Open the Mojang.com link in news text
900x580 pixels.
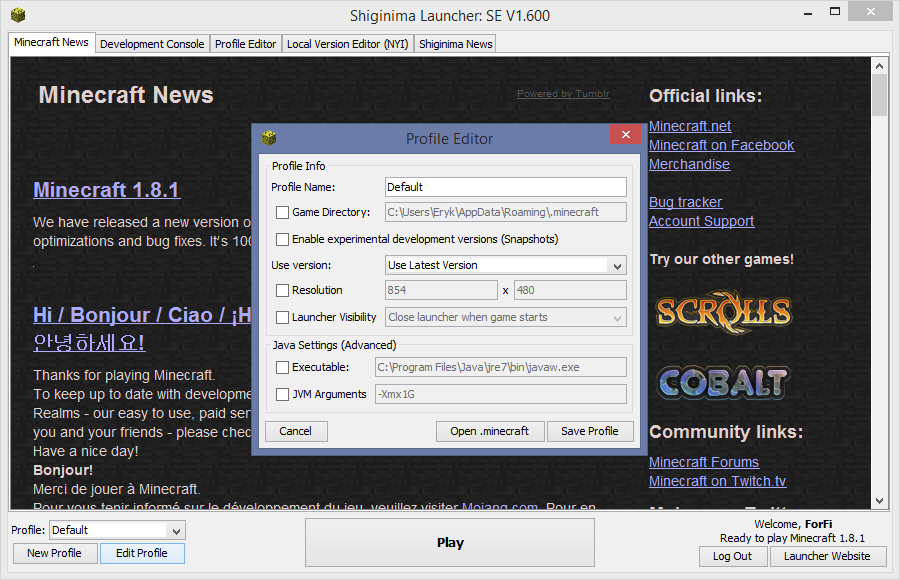pos(500,505)
